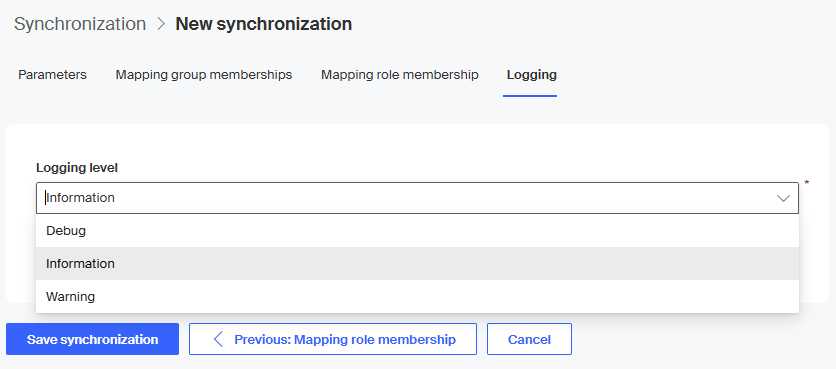Open the Synchronization breadcrumb link
836x369 pixels.
click(80, 24)
